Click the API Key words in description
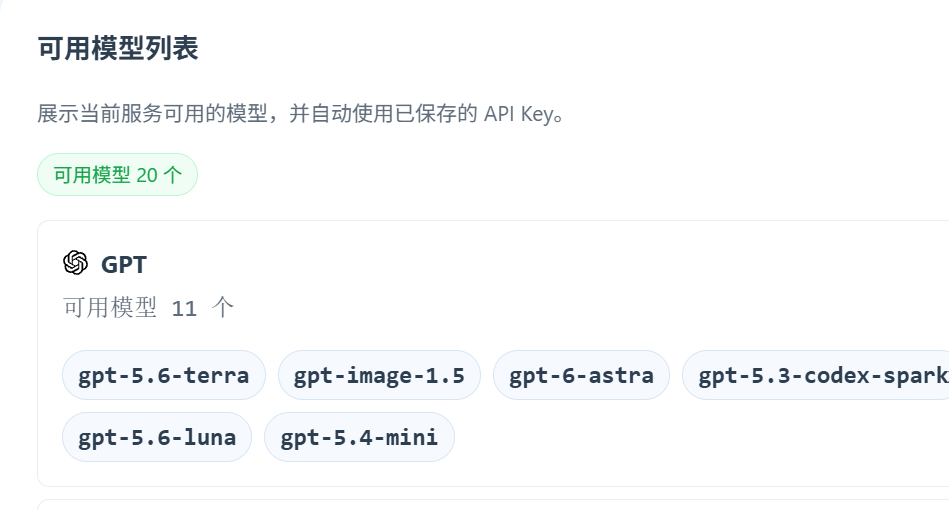Image resolution: width=949 pixels, height=510 pixels. 518,114
